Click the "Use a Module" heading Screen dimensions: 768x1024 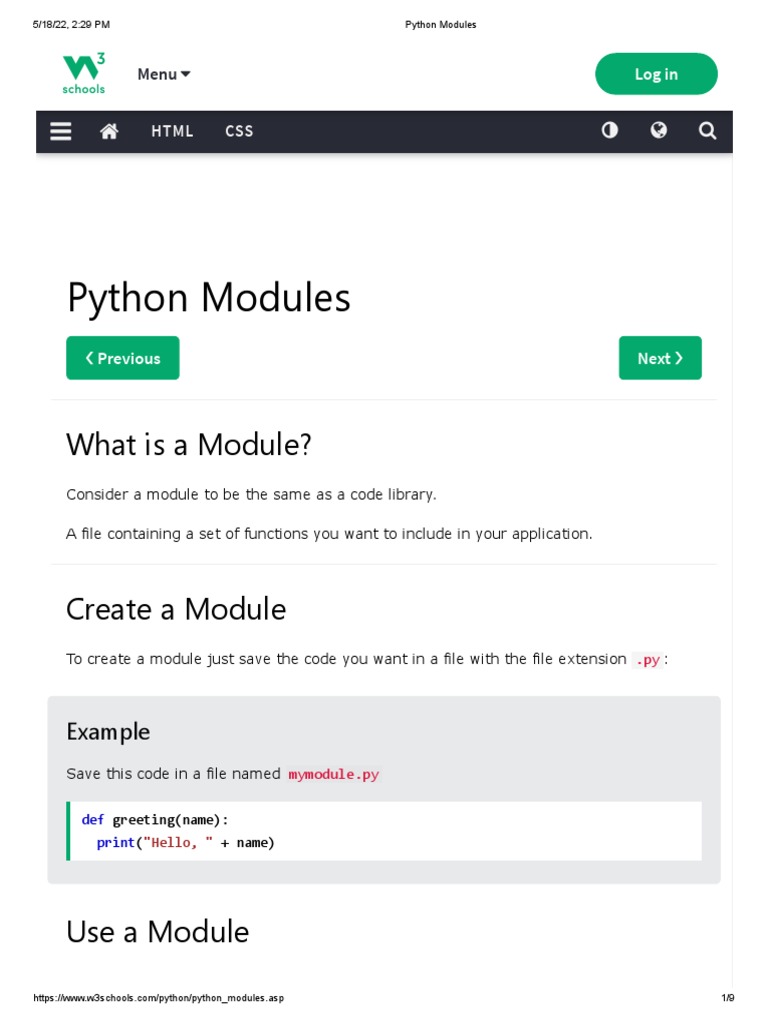pyautogui.click(x=157, y=932)
